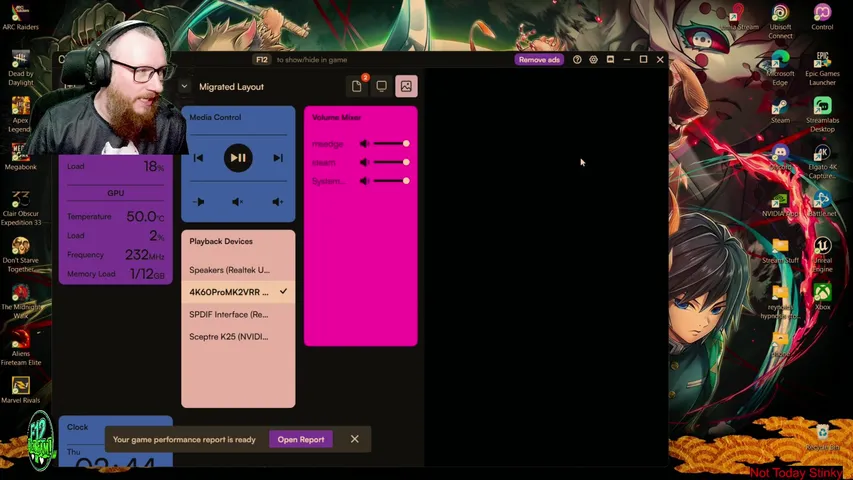Mute the System entry in Volume Mixer
The width and height of the screenshot is (853, 480).
click(x=364, y=181)
